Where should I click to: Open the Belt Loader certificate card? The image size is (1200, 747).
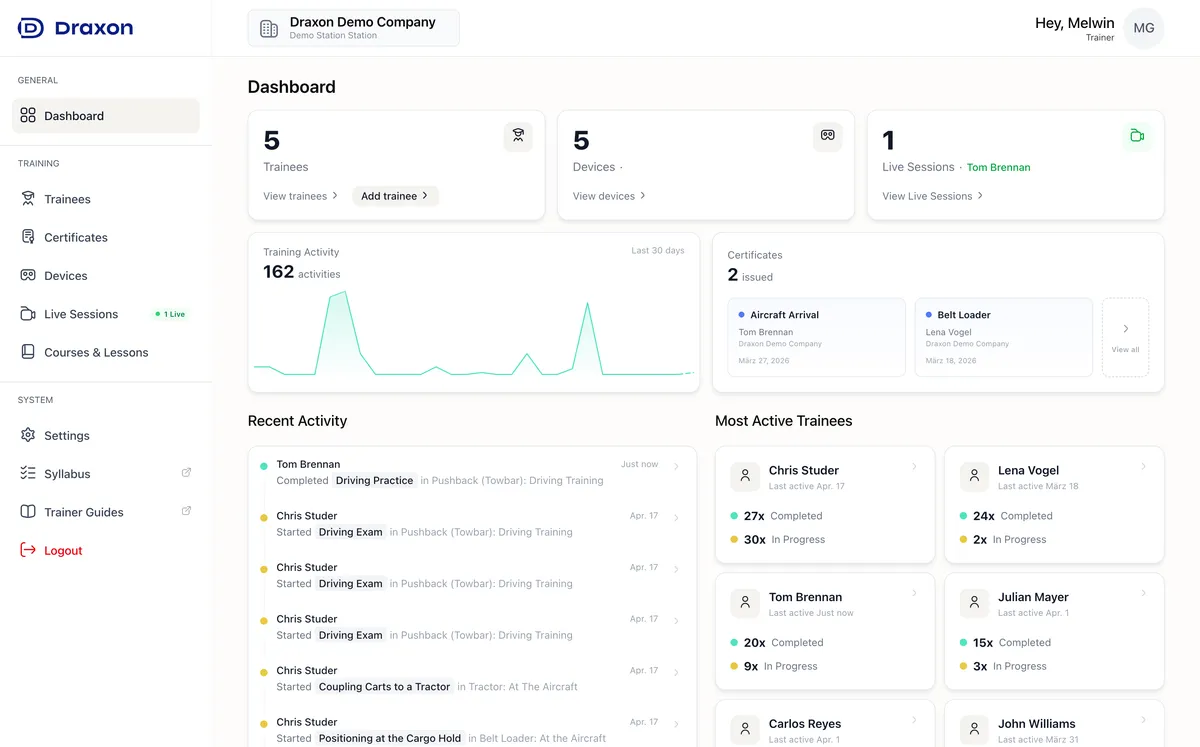tap(1003, 337)
